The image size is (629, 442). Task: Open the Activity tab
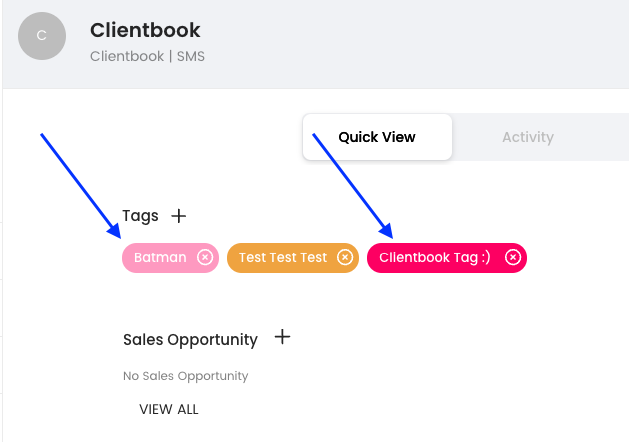(527, 137)
